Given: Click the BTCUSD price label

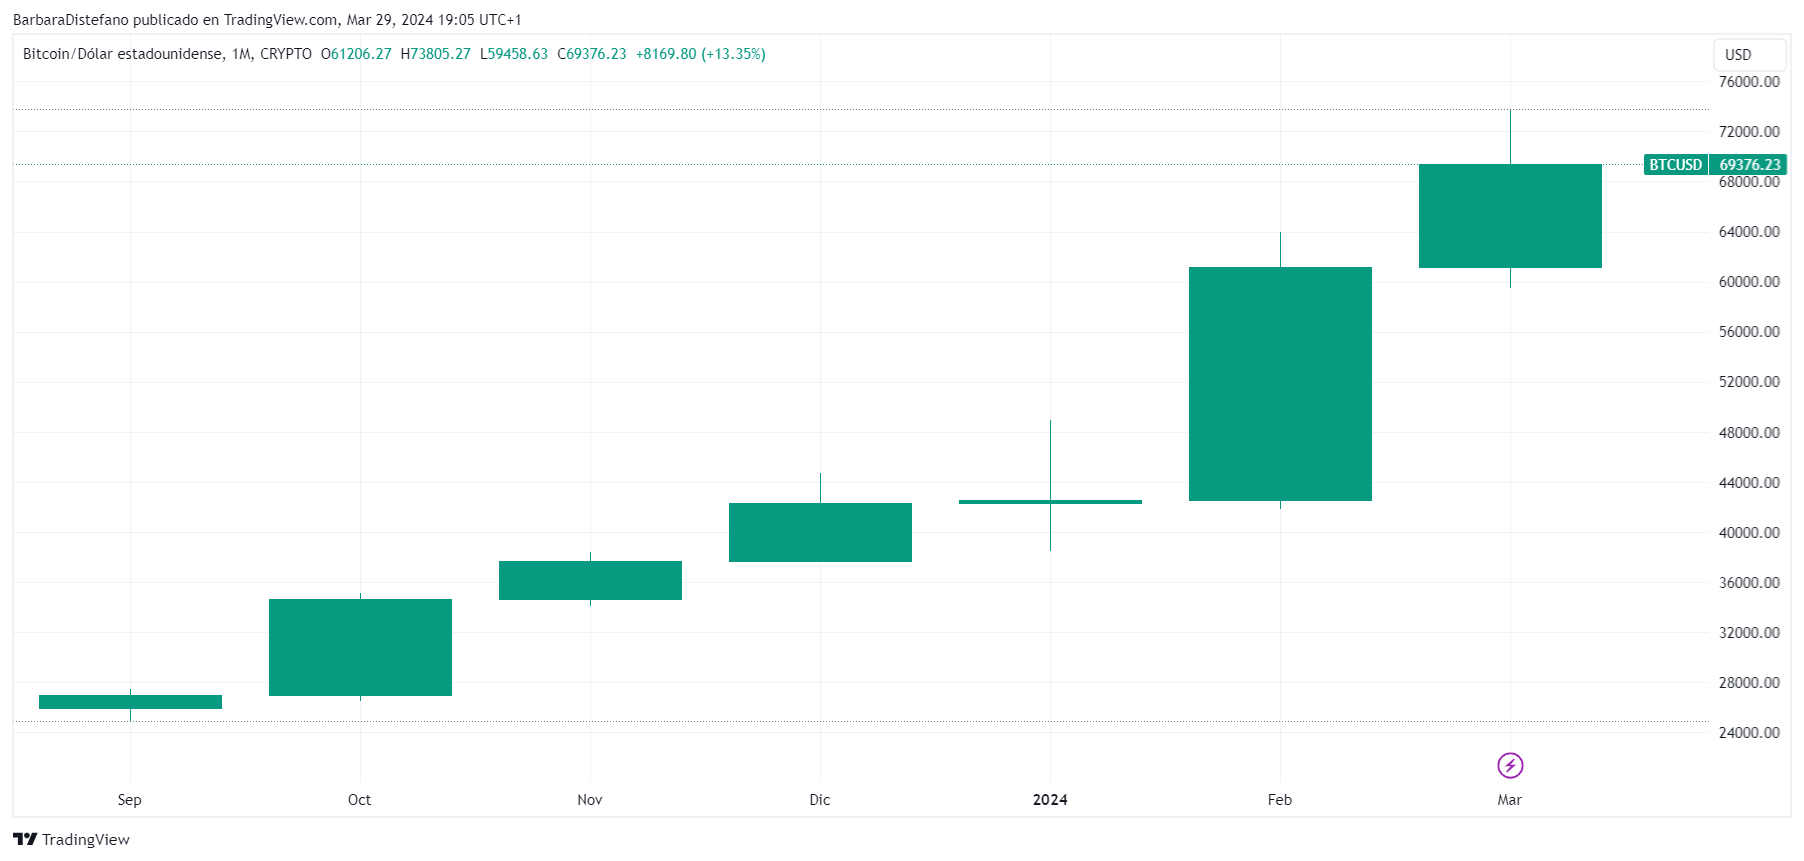Looking at the screenshot, I should point(1675,165).
